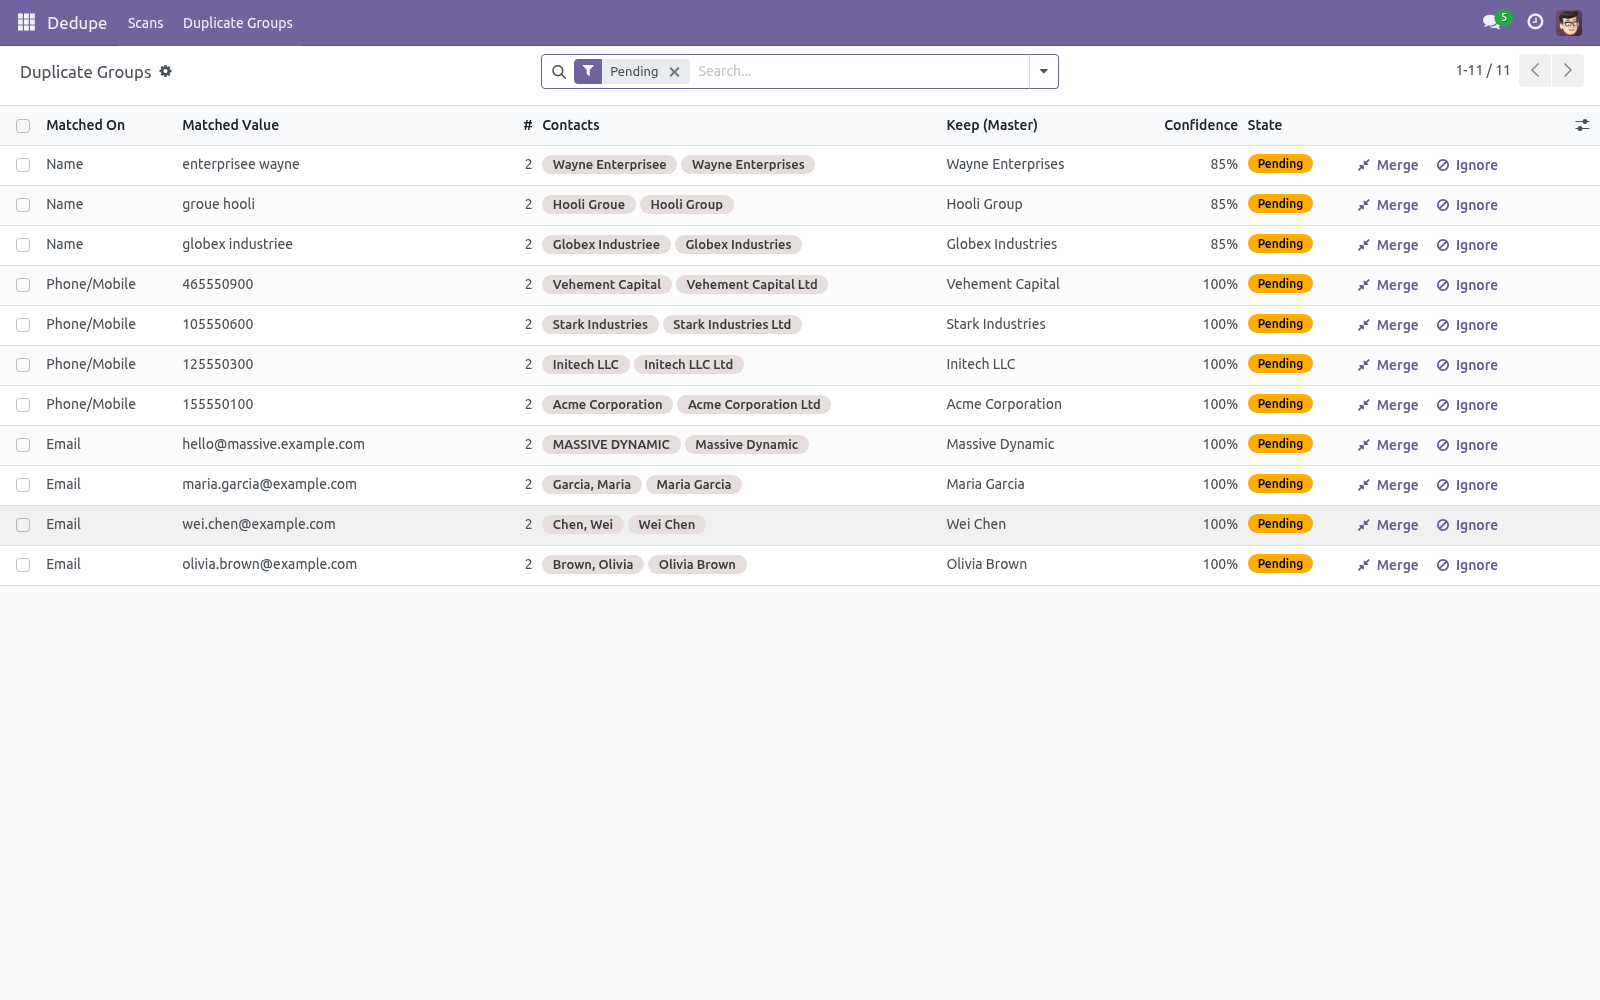Open the apps grid menu
This screenshot has height=1000, width=1600.
(26, 22)
